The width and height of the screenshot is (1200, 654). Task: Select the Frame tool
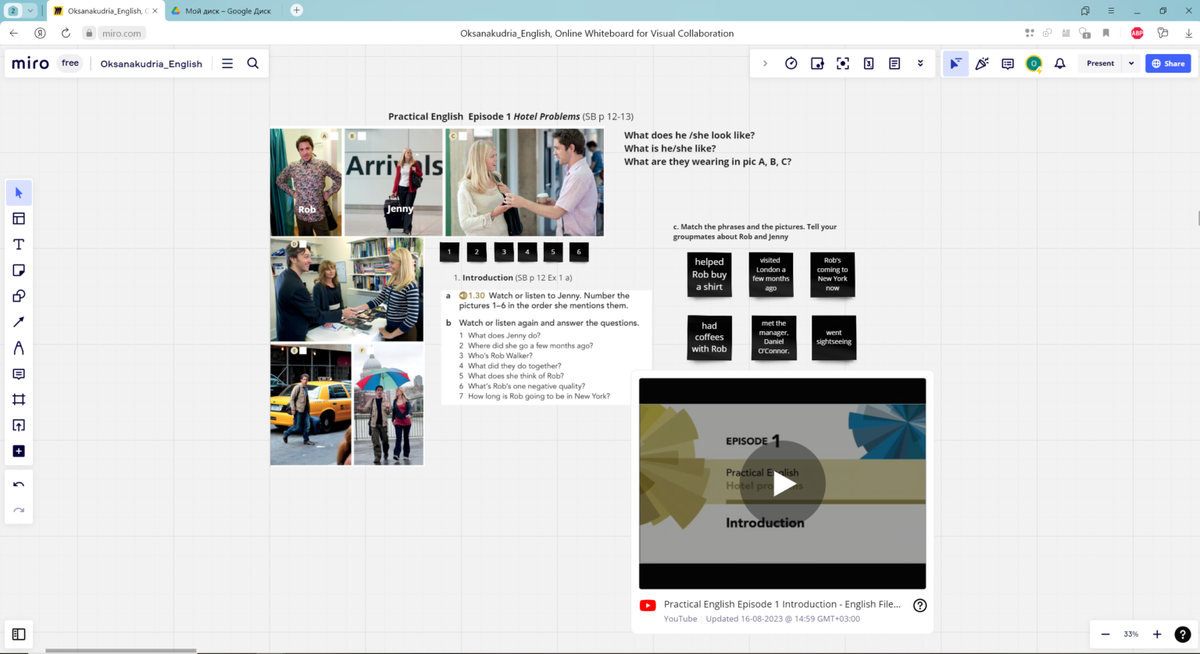pos(19,399)
